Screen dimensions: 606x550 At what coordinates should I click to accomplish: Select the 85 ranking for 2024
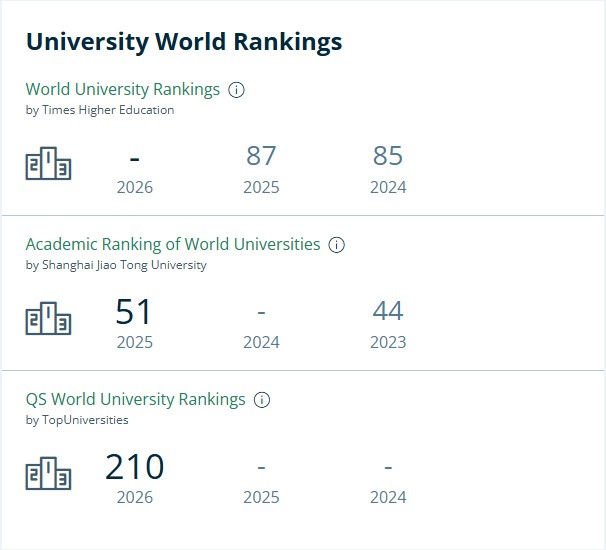point(388,156)
